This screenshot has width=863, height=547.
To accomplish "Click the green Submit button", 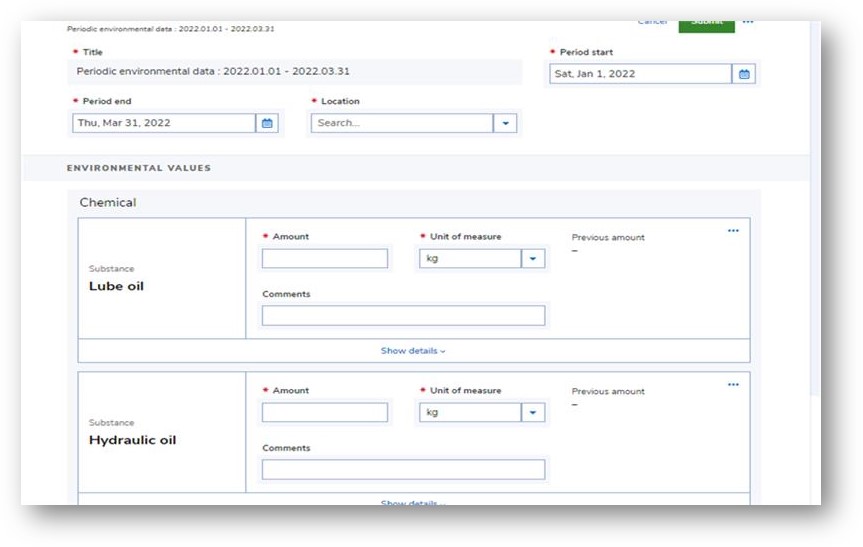I will pos(706,25).
